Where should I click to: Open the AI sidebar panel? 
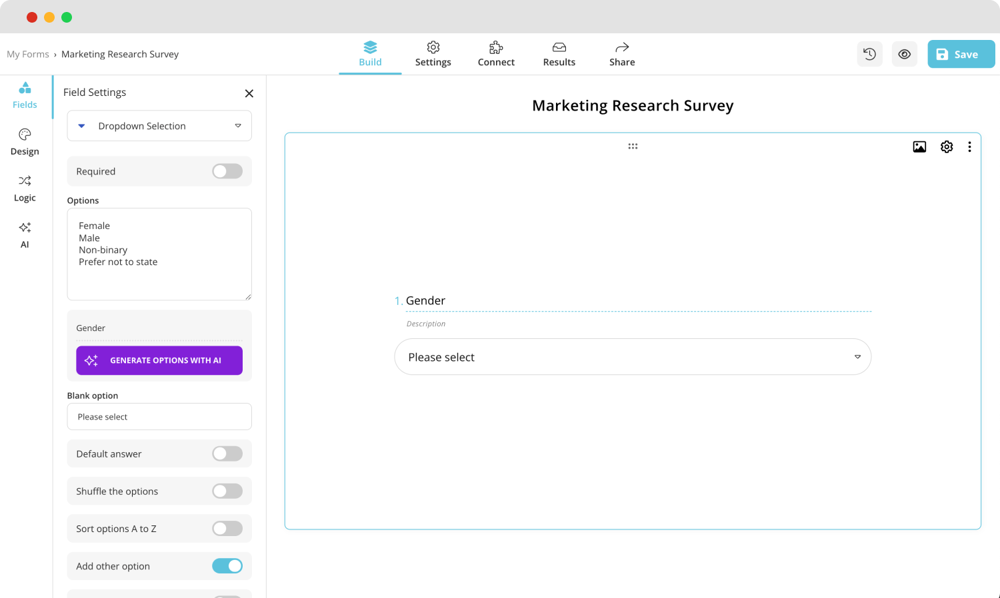[24, 234]
